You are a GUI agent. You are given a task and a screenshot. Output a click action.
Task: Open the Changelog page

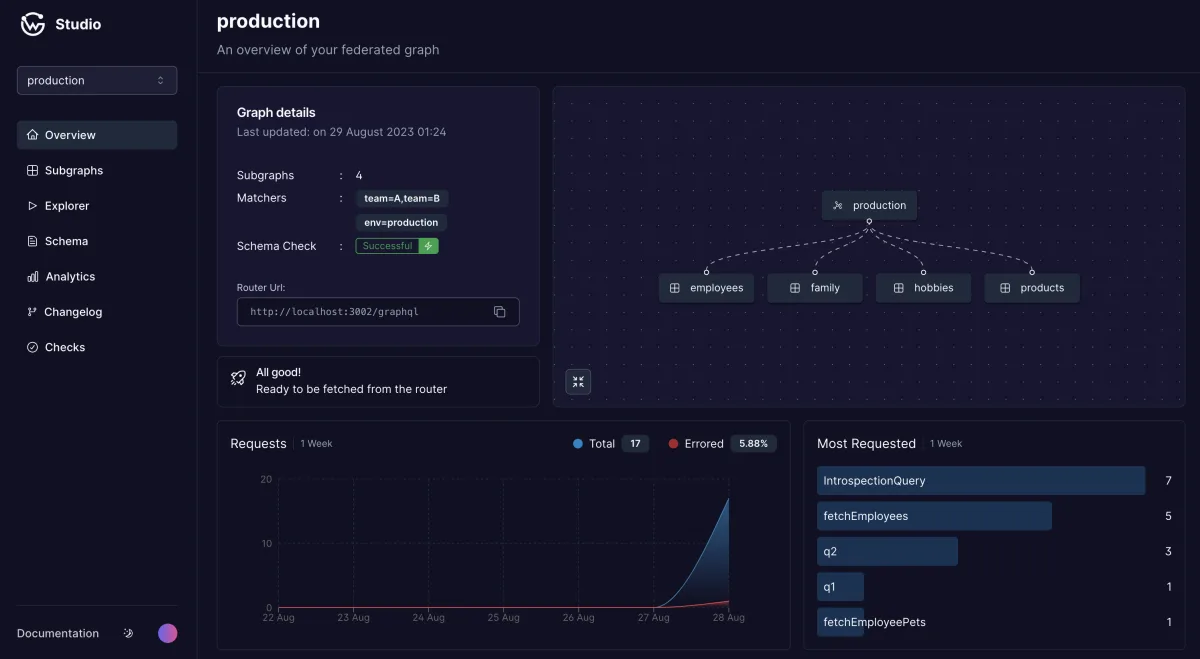click(97, 312)
